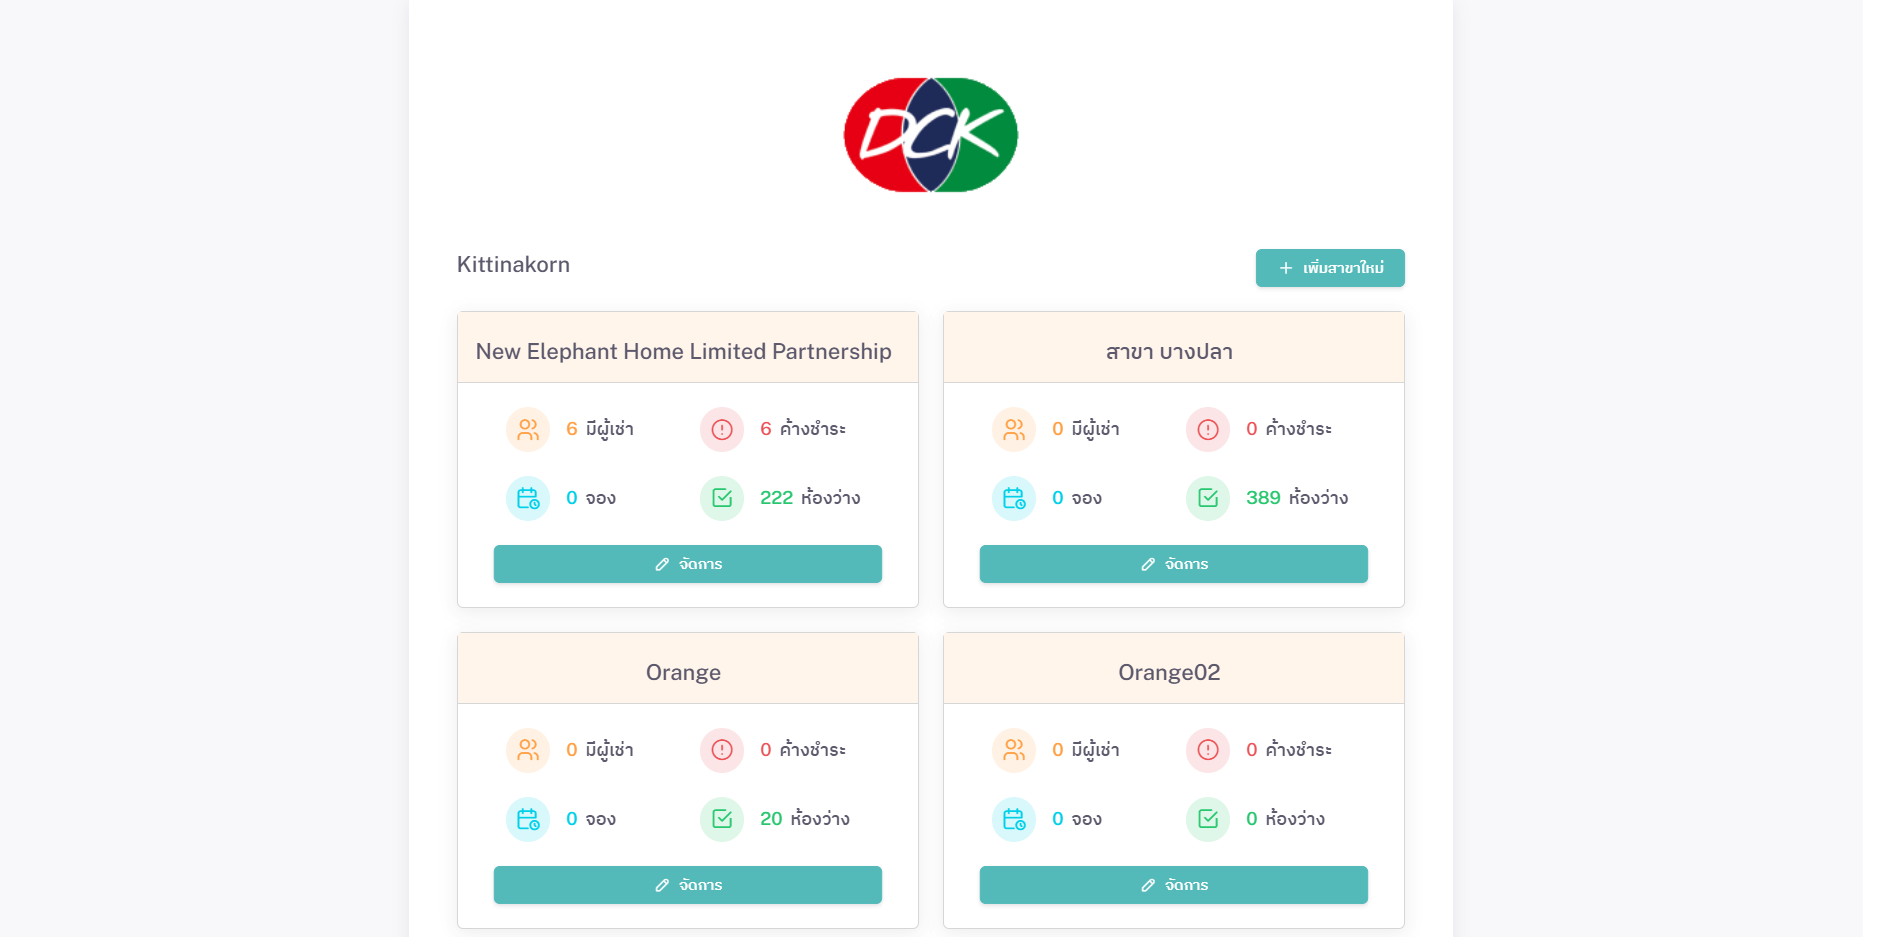Select the New Elephant Home Limited Partnership header
Viewport: 1889px width, 937px height.
click(684, 351)
